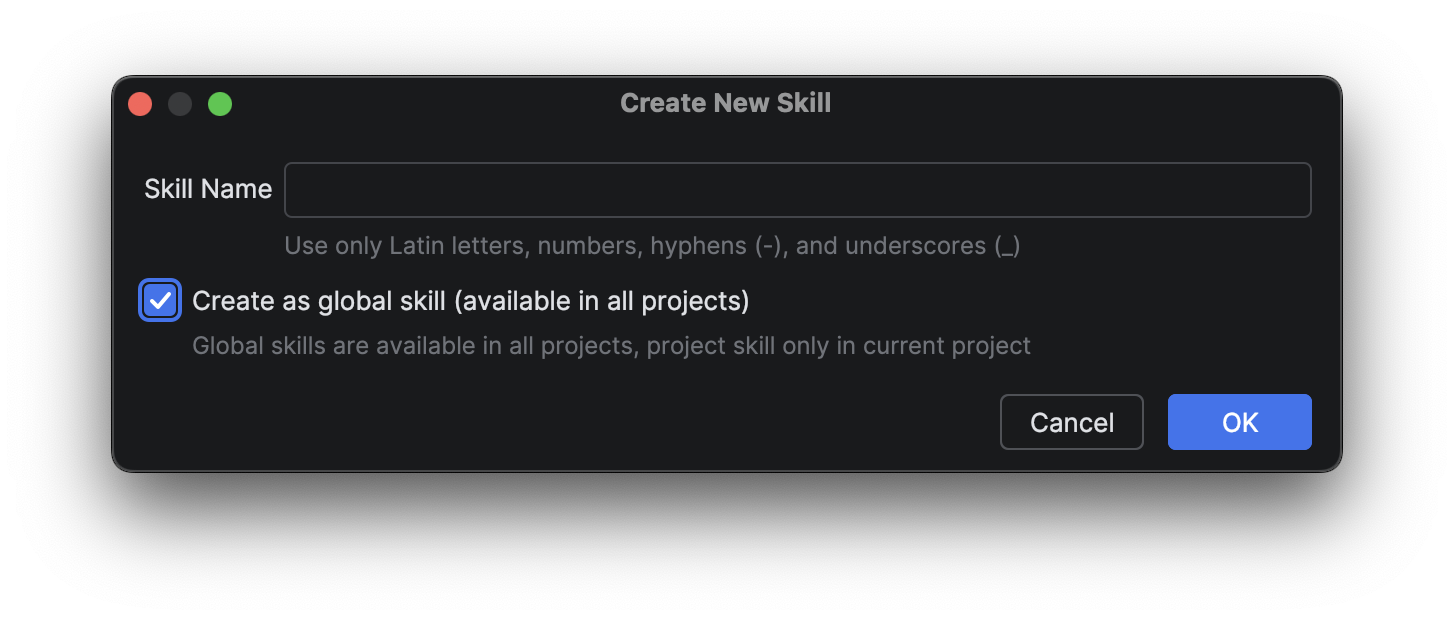The image size is (1454, 620).
Task: Confirm skill creation with OK
Action: (1239, 422)
